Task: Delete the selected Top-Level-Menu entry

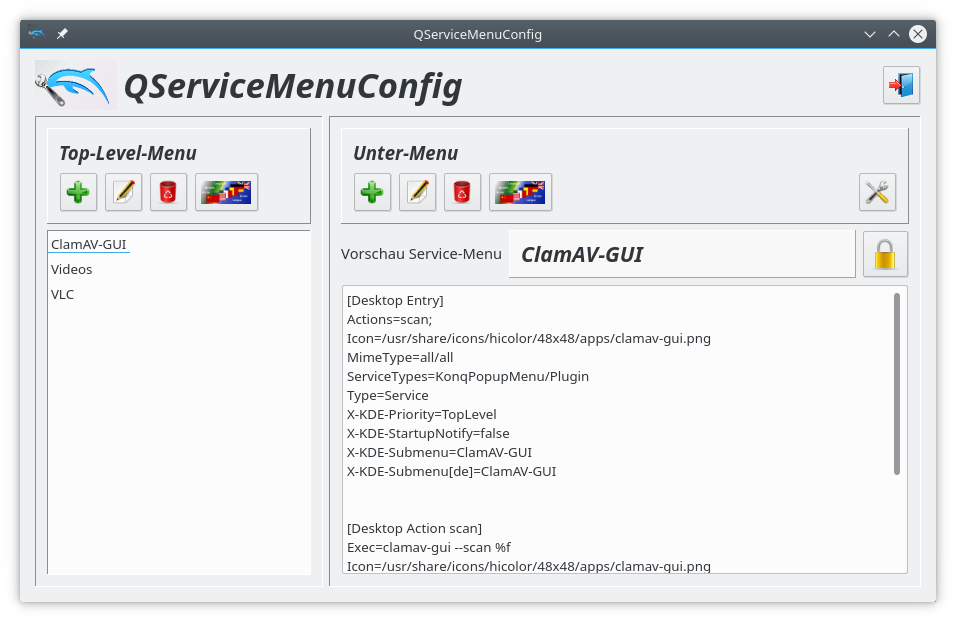Action: click(x=168, y=192)
